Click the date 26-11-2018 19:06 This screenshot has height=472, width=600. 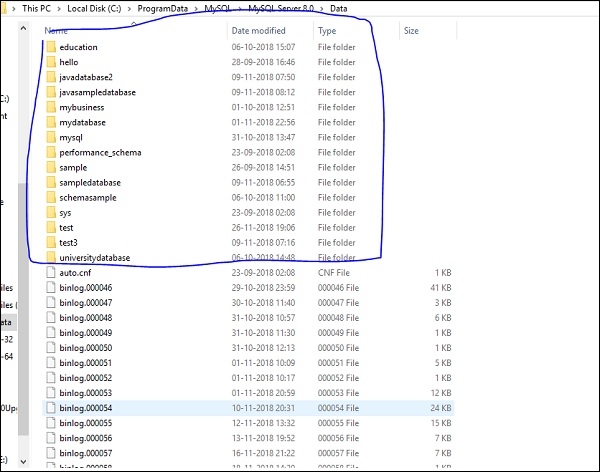[263, 228]
